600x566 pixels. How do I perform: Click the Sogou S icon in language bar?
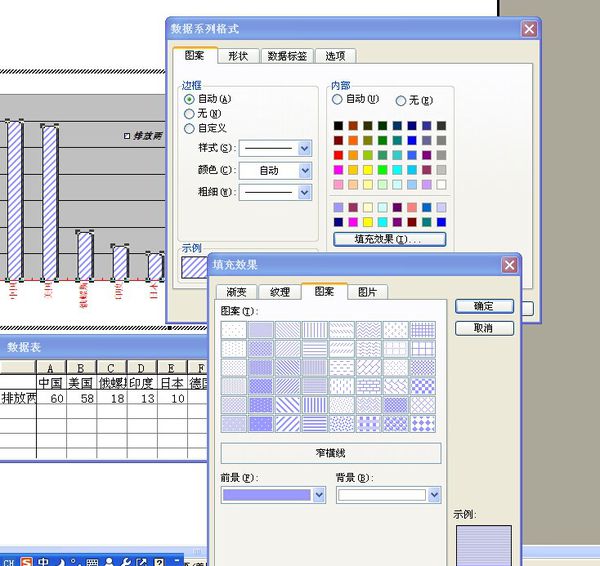coord(26,561)
